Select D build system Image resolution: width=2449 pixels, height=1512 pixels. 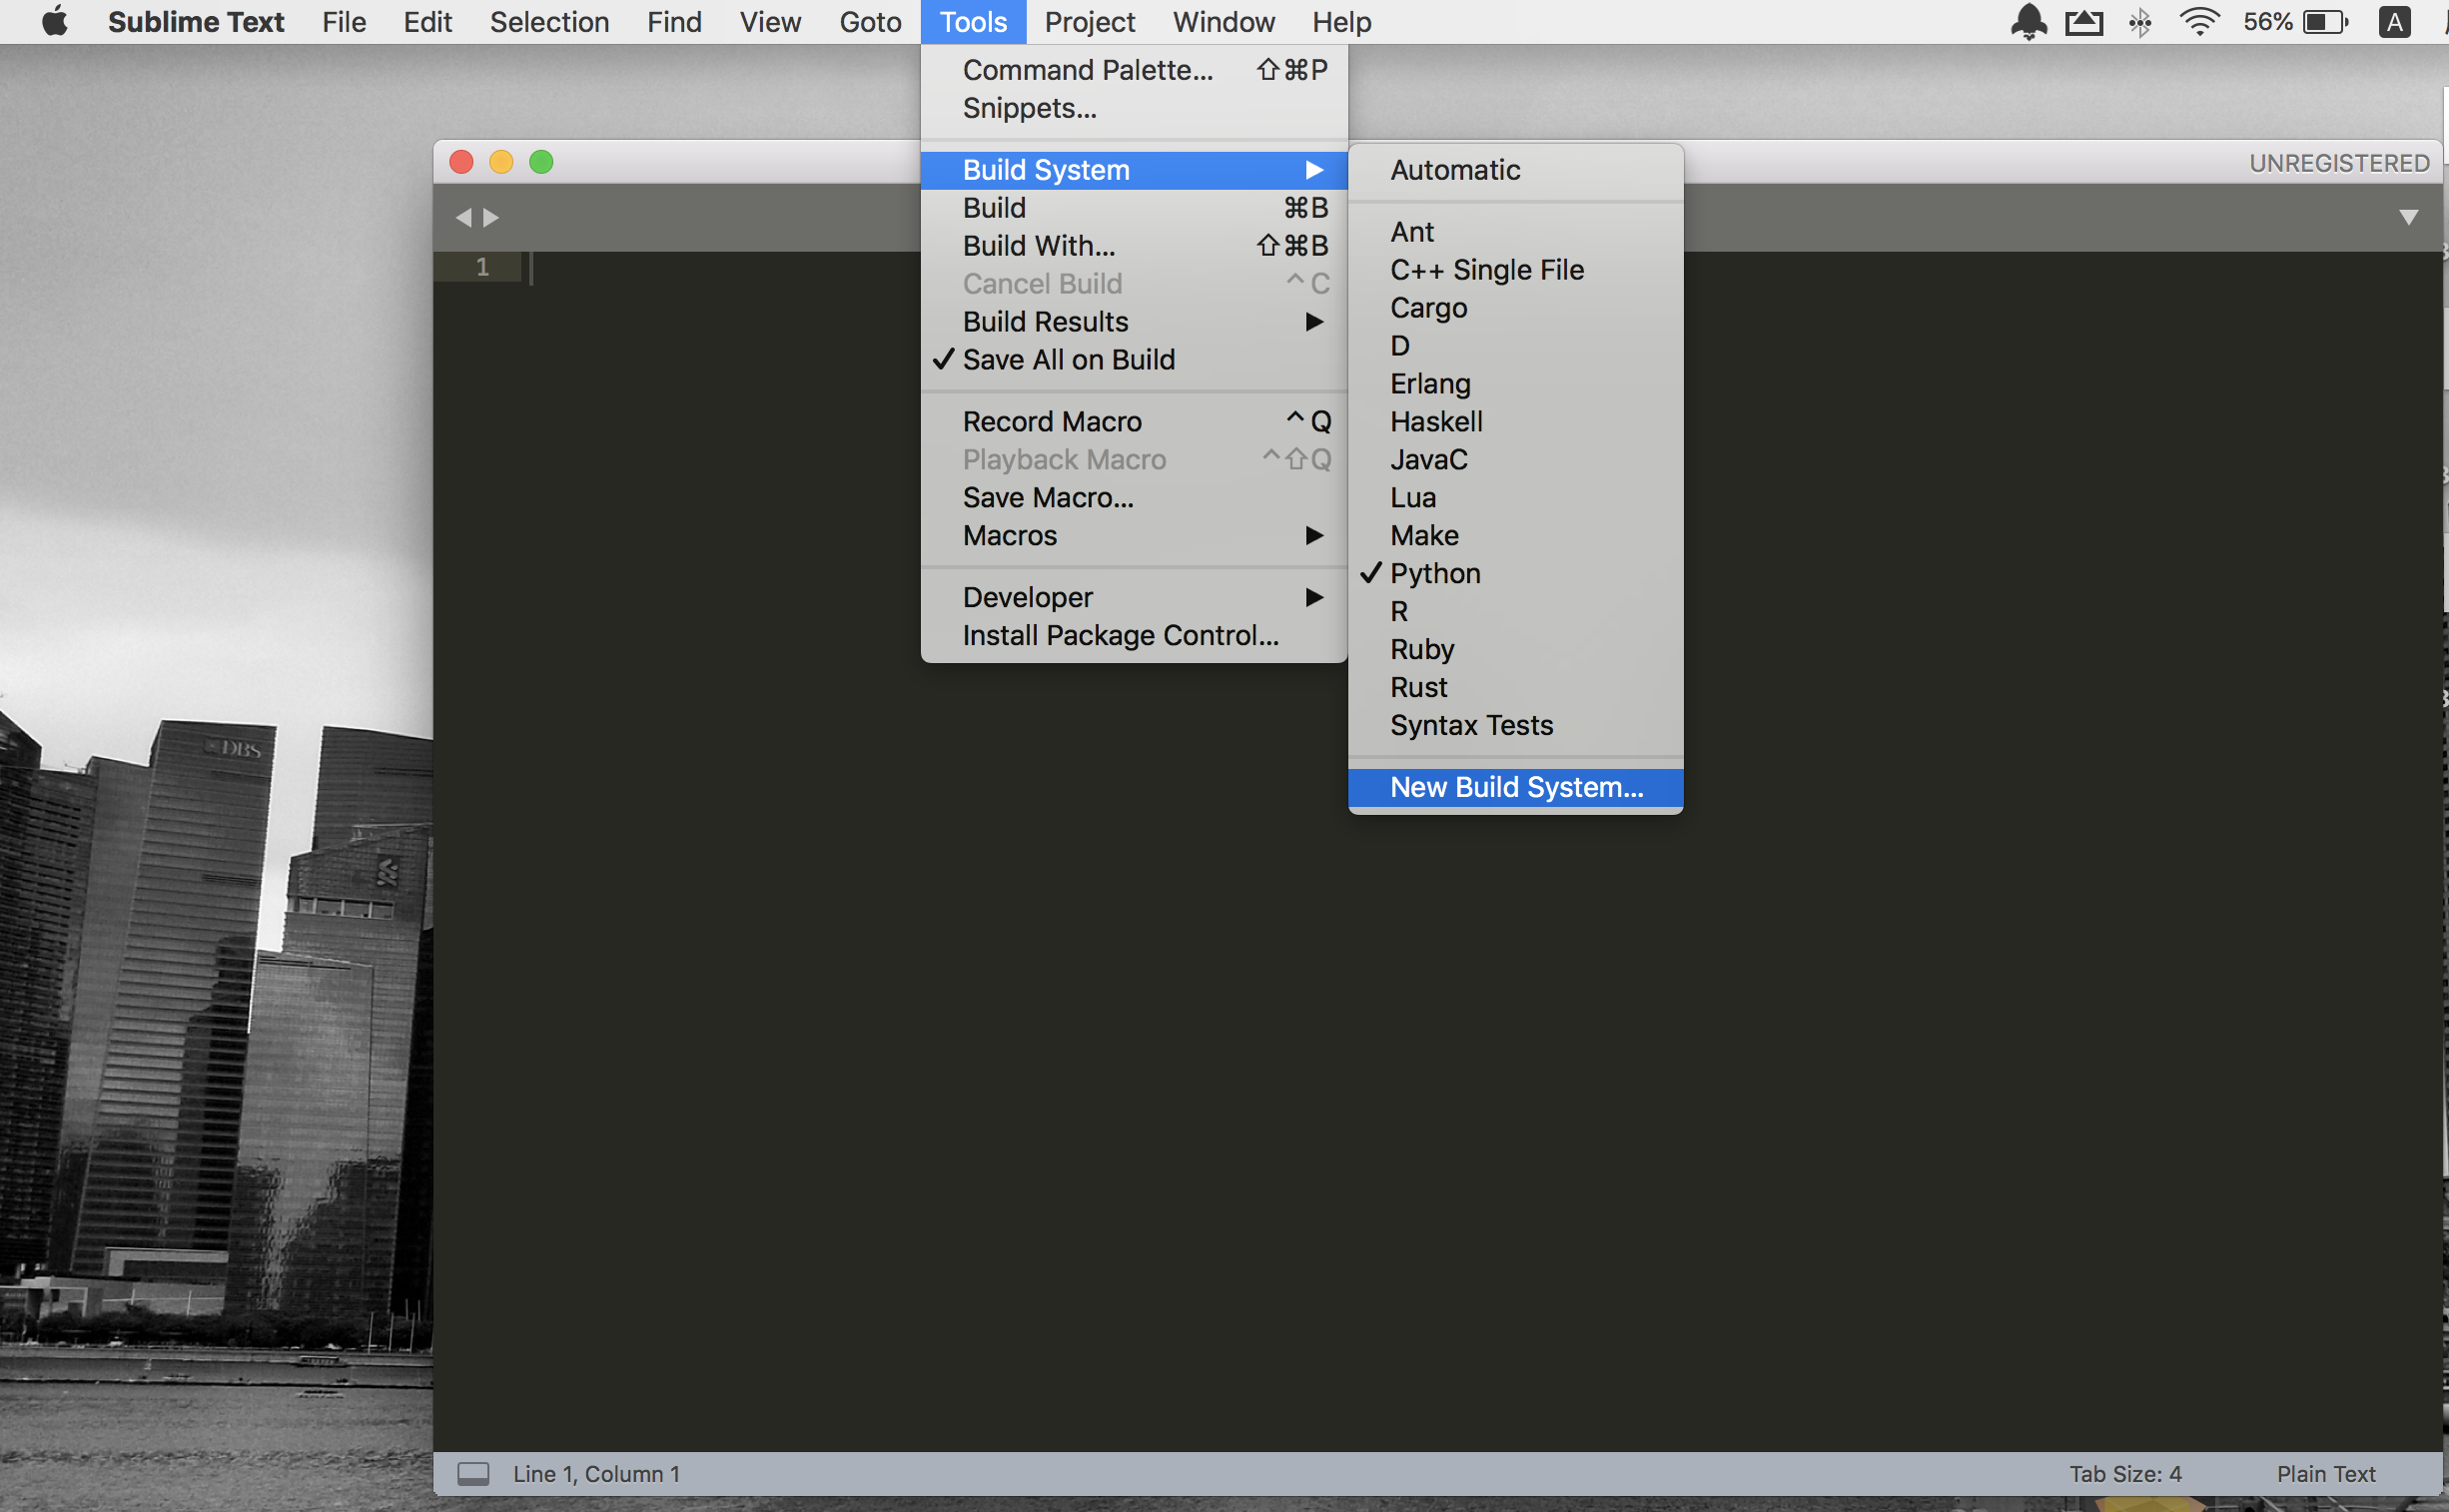pos(1515,346)
